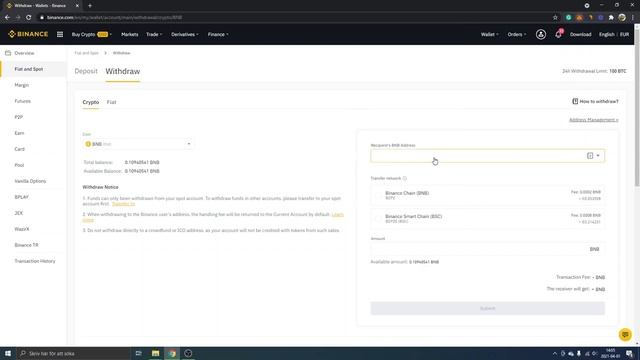The image size is (640, 360).
Task: Click the Amount input field
Action: point(487,249)
